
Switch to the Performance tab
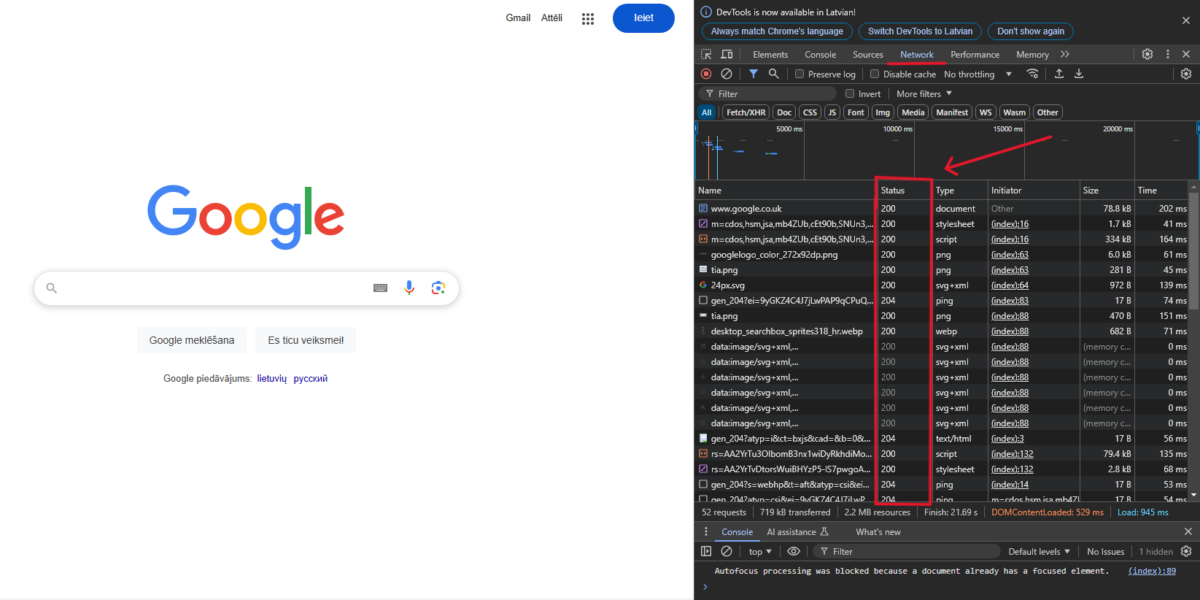[974, 55]
